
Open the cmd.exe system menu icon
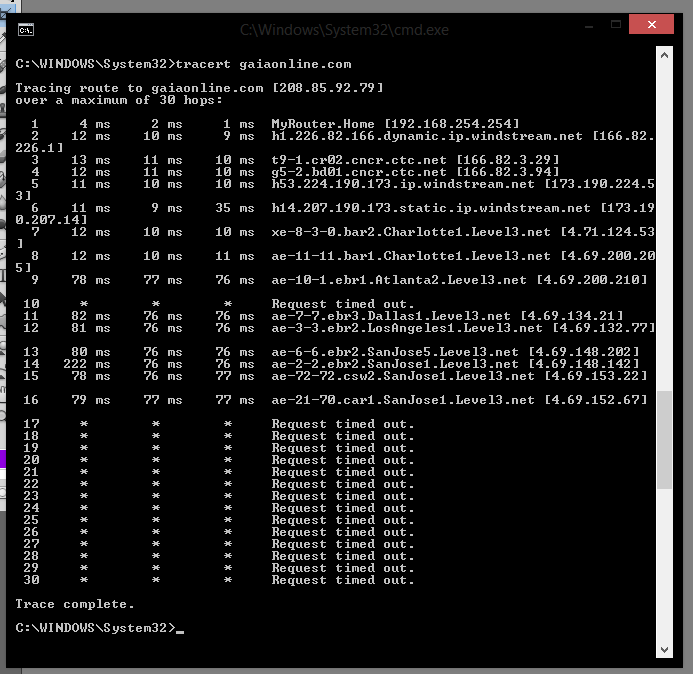[26, 30]
